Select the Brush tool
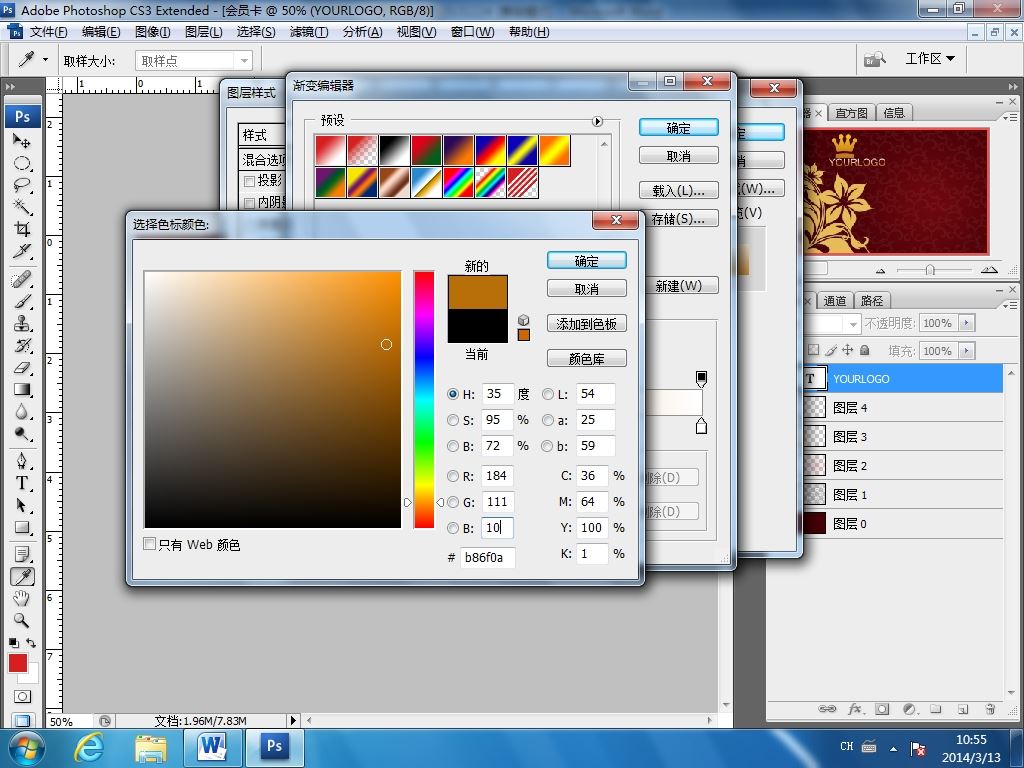Screen dimensions: 1024x768 pos(22,301)
